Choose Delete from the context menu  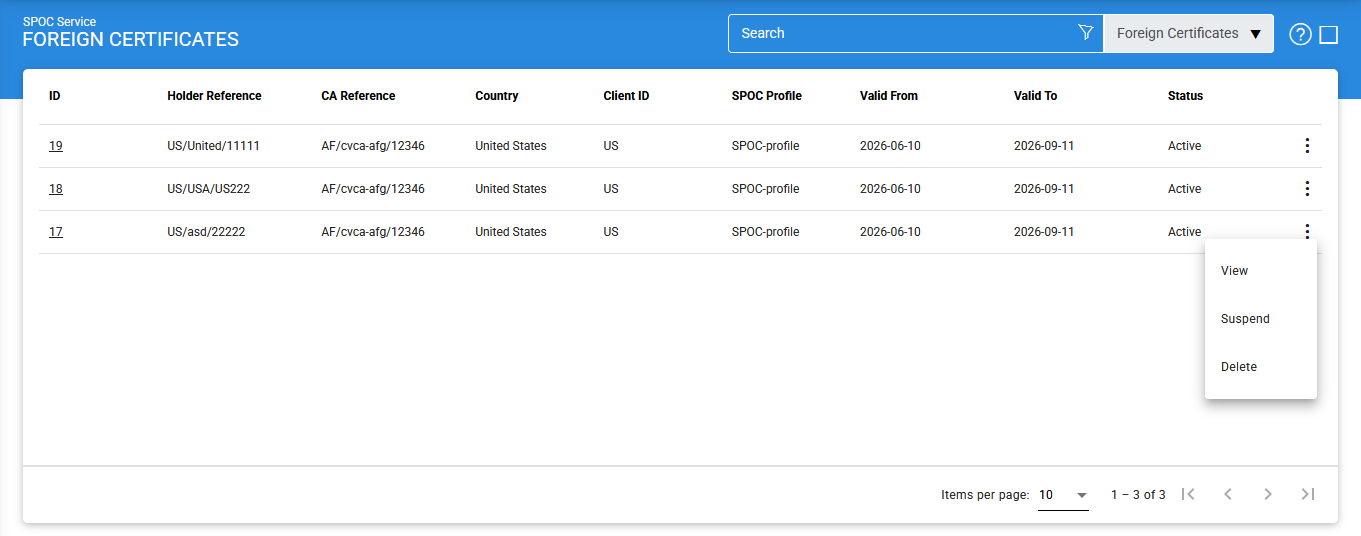pos(1261,367)
